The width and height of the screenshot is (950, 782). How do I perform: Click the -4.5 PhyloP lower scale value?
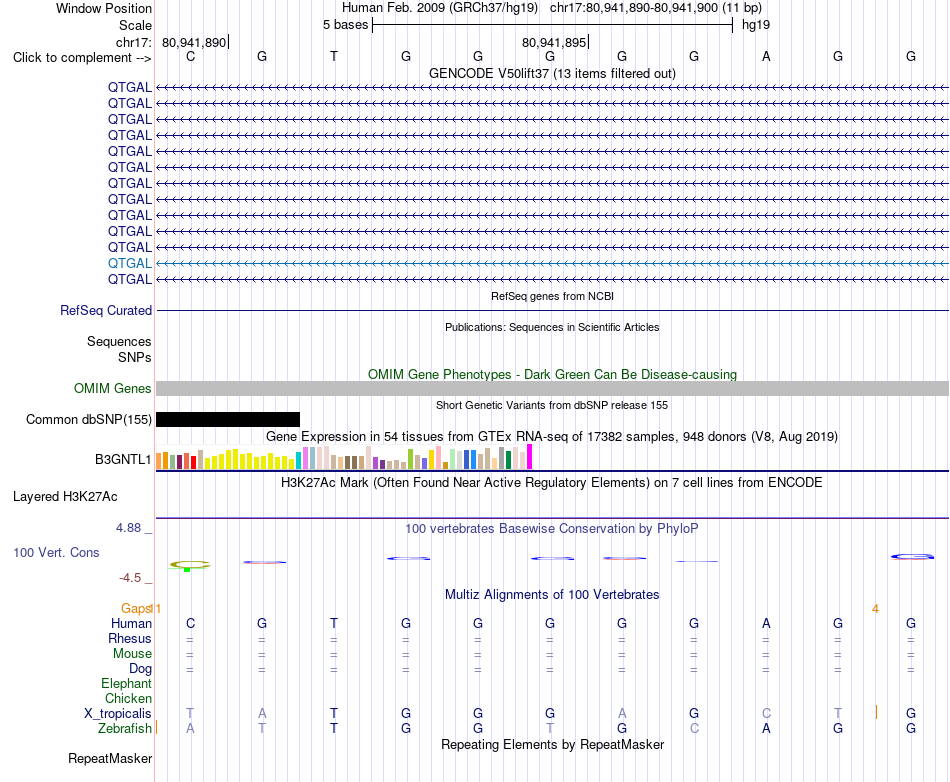(x=130, y=578)
